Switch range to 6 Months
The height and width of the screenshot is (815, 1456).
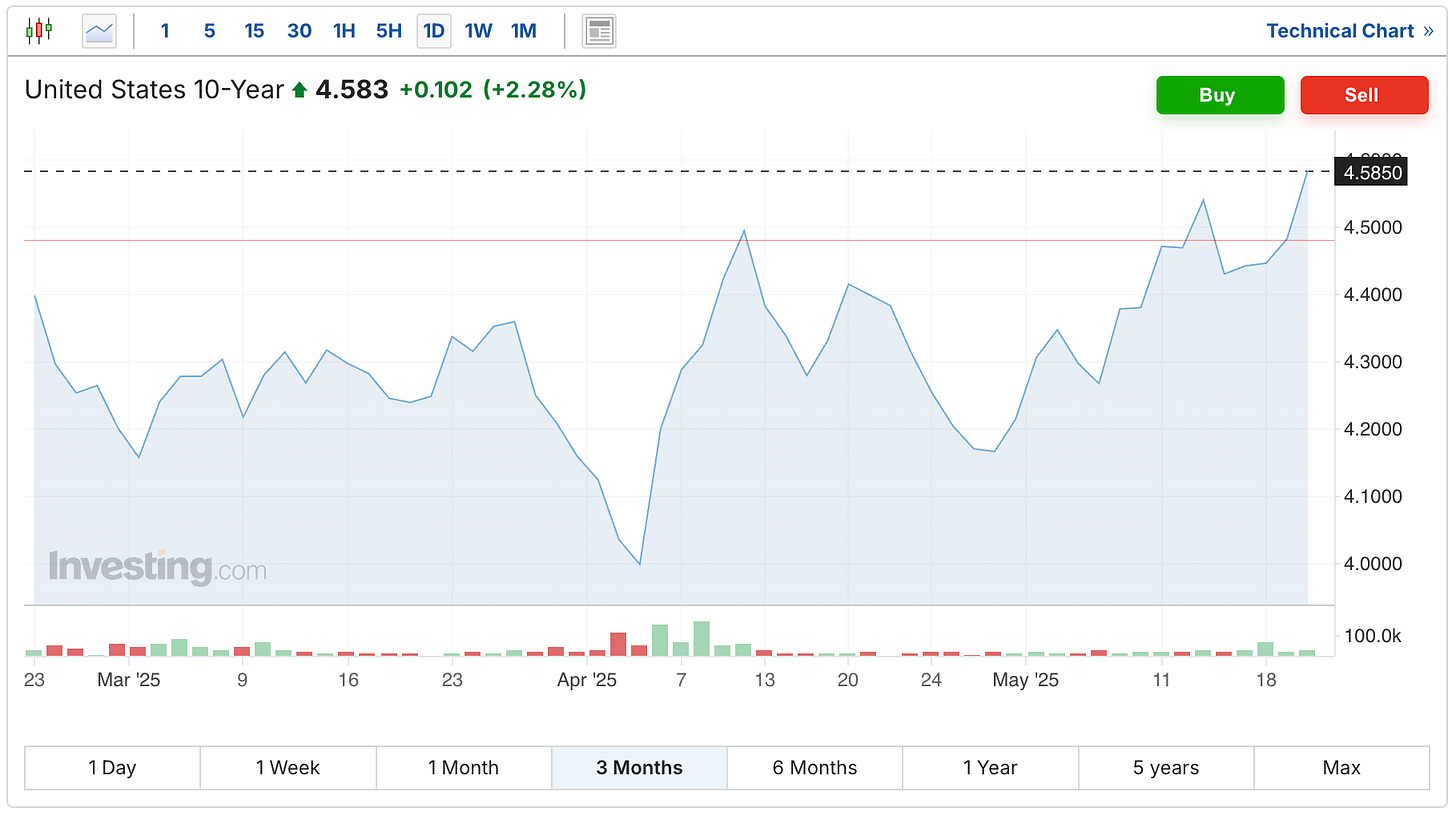815,768
